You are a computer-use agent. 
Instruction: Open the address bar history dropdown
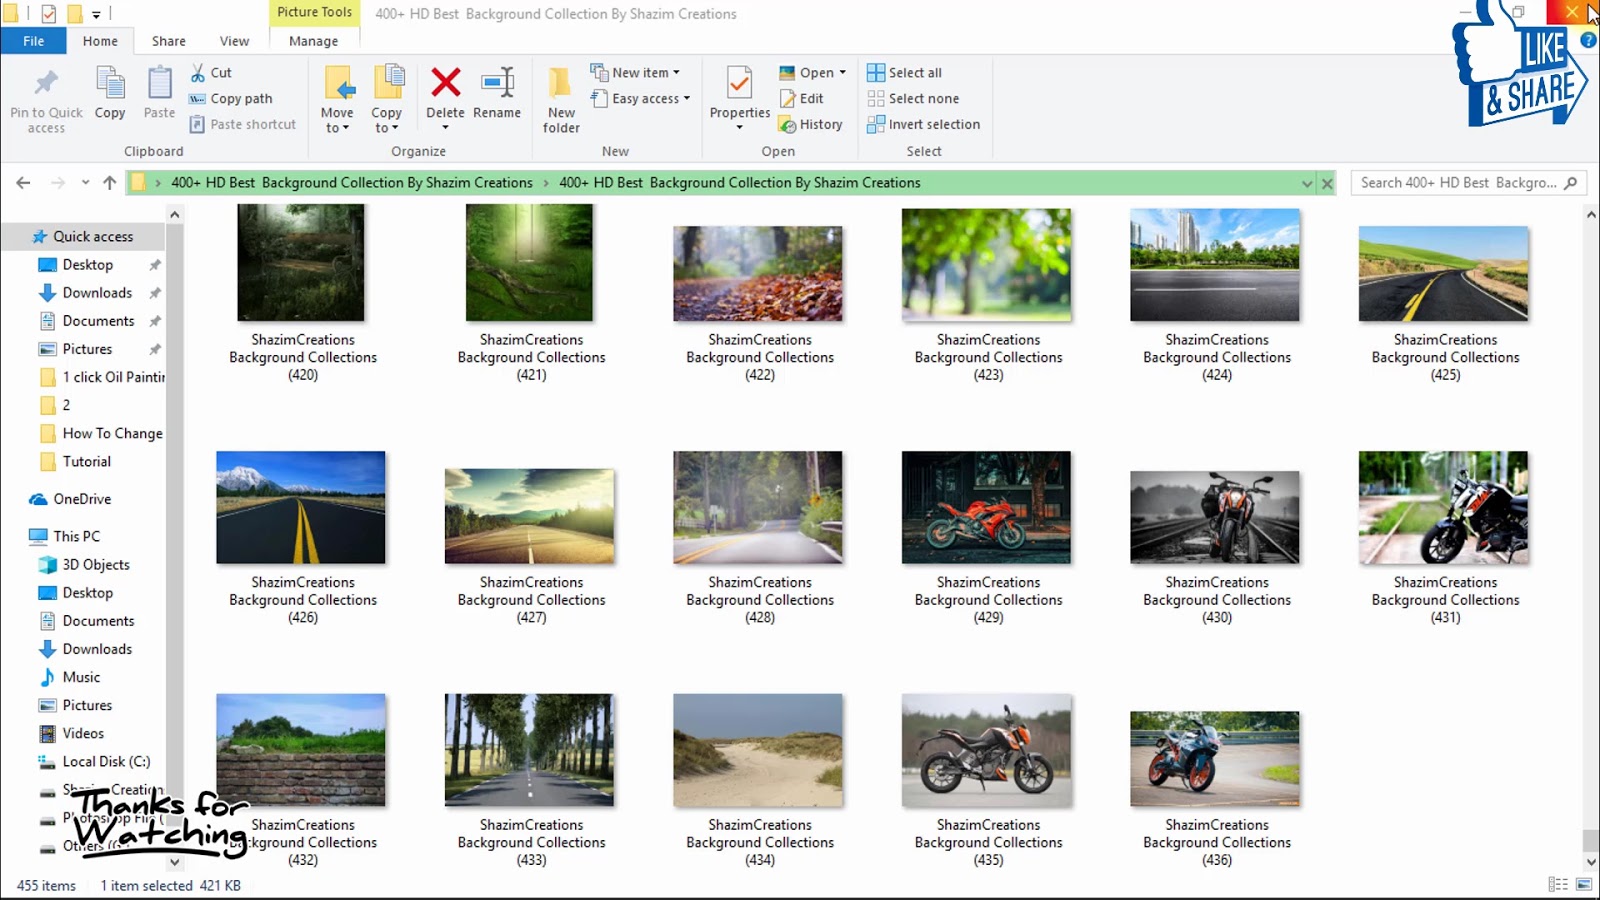coord(1307,183)
